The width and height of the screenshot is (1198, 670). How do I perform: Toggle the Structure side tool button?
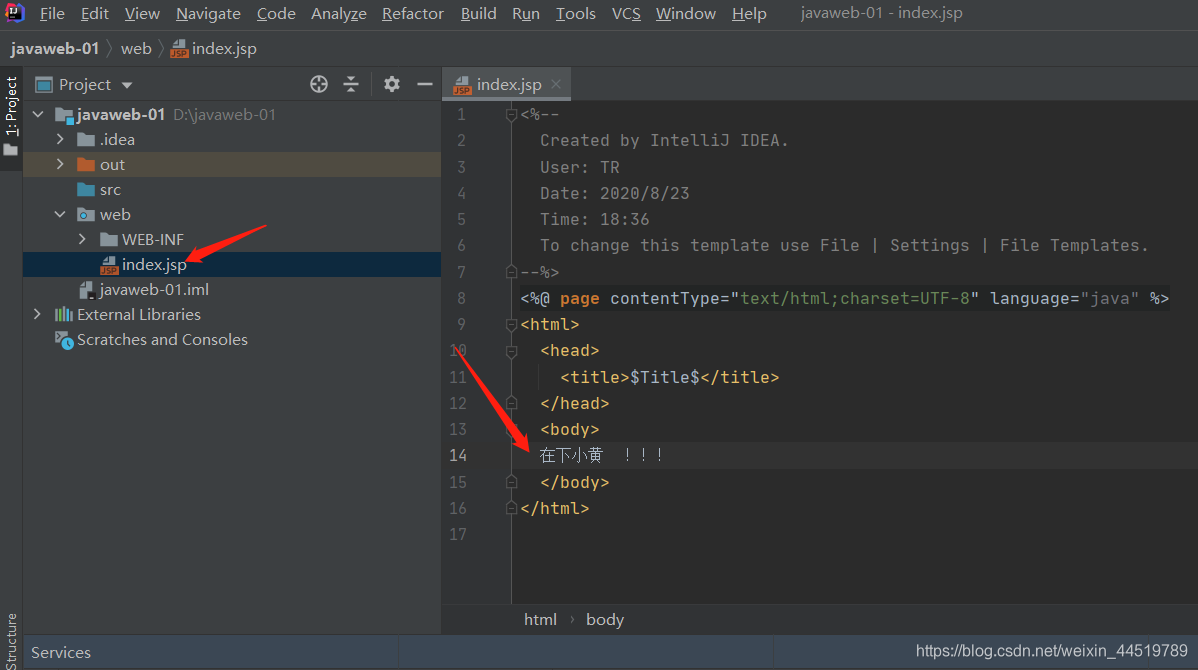click(x=11, y=640)
